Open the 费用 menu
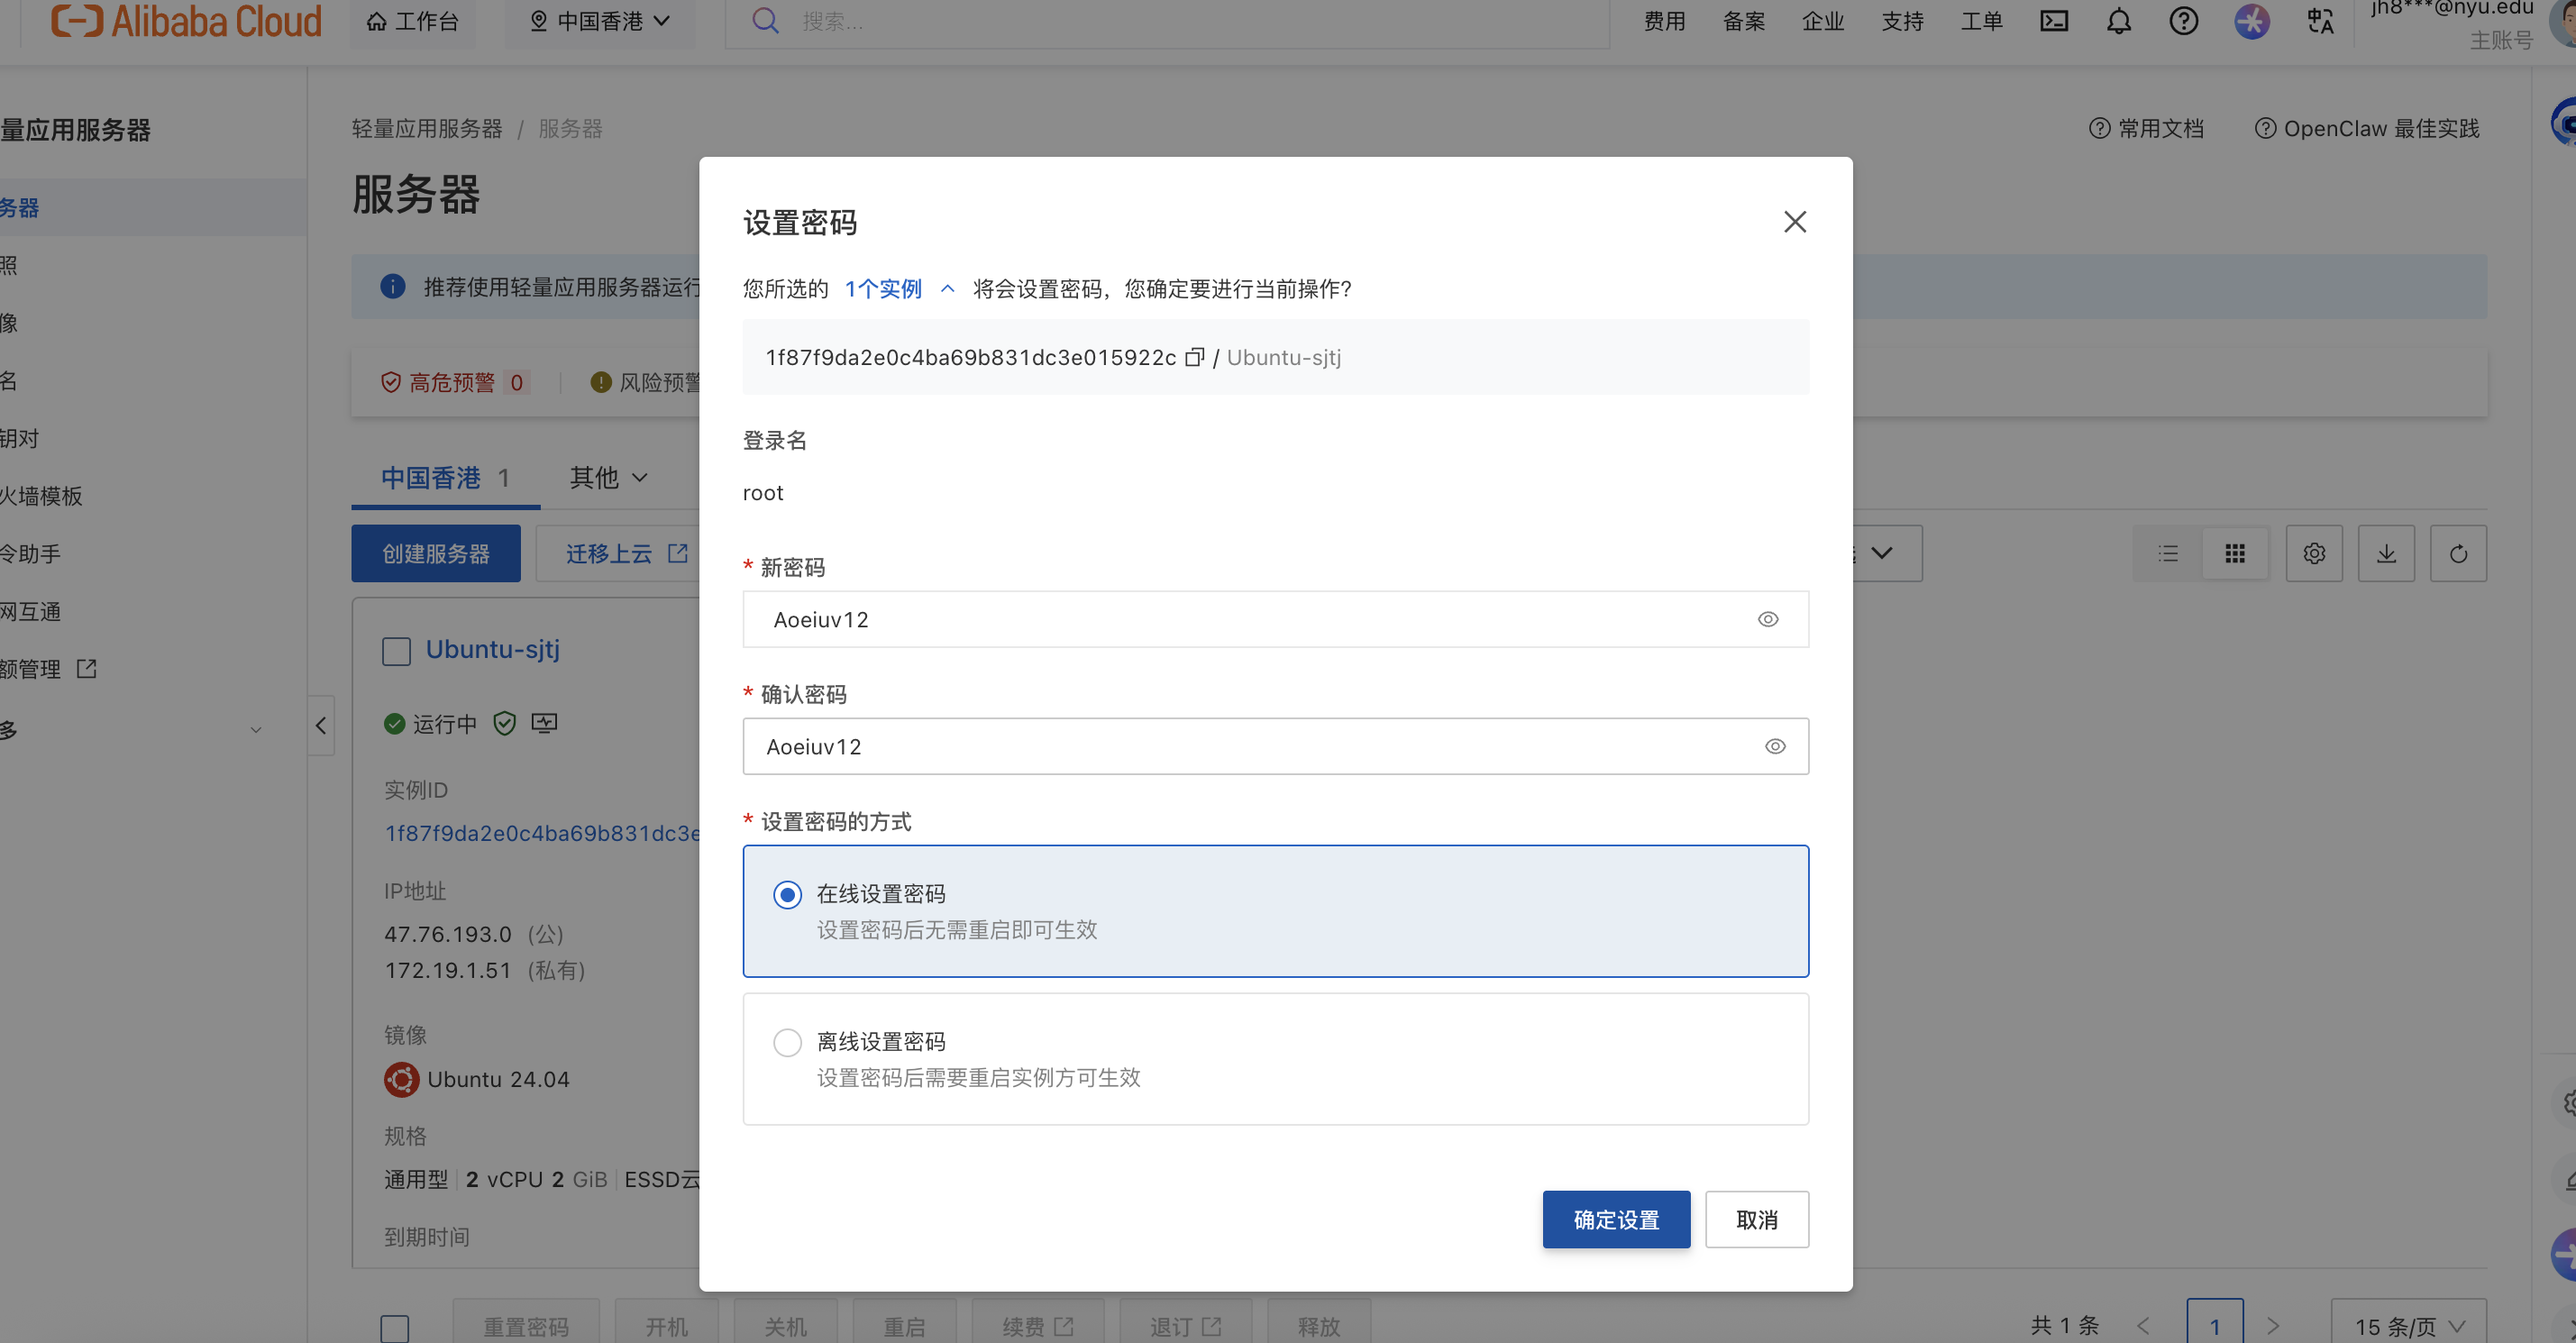Screen dimensions: 2576x1343 tap(1664, 21)
